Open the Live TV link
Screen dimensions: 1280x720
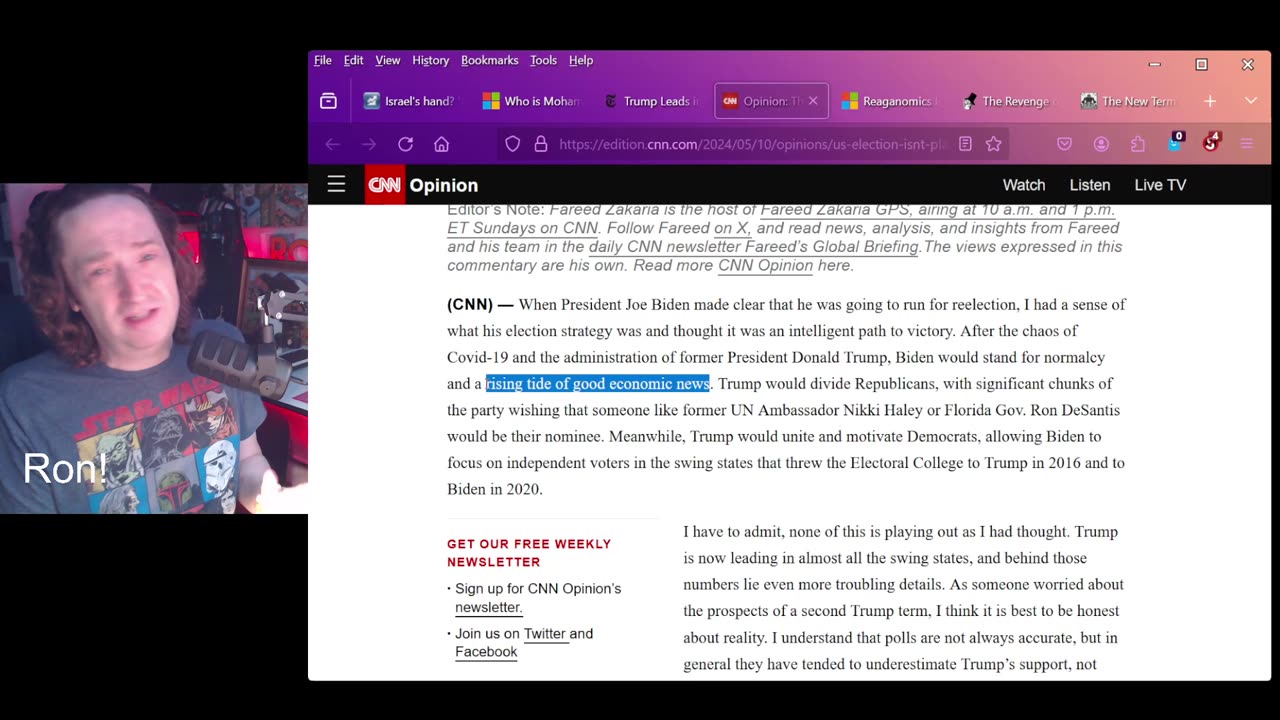pyautogui.click(x=1160, y=185)
